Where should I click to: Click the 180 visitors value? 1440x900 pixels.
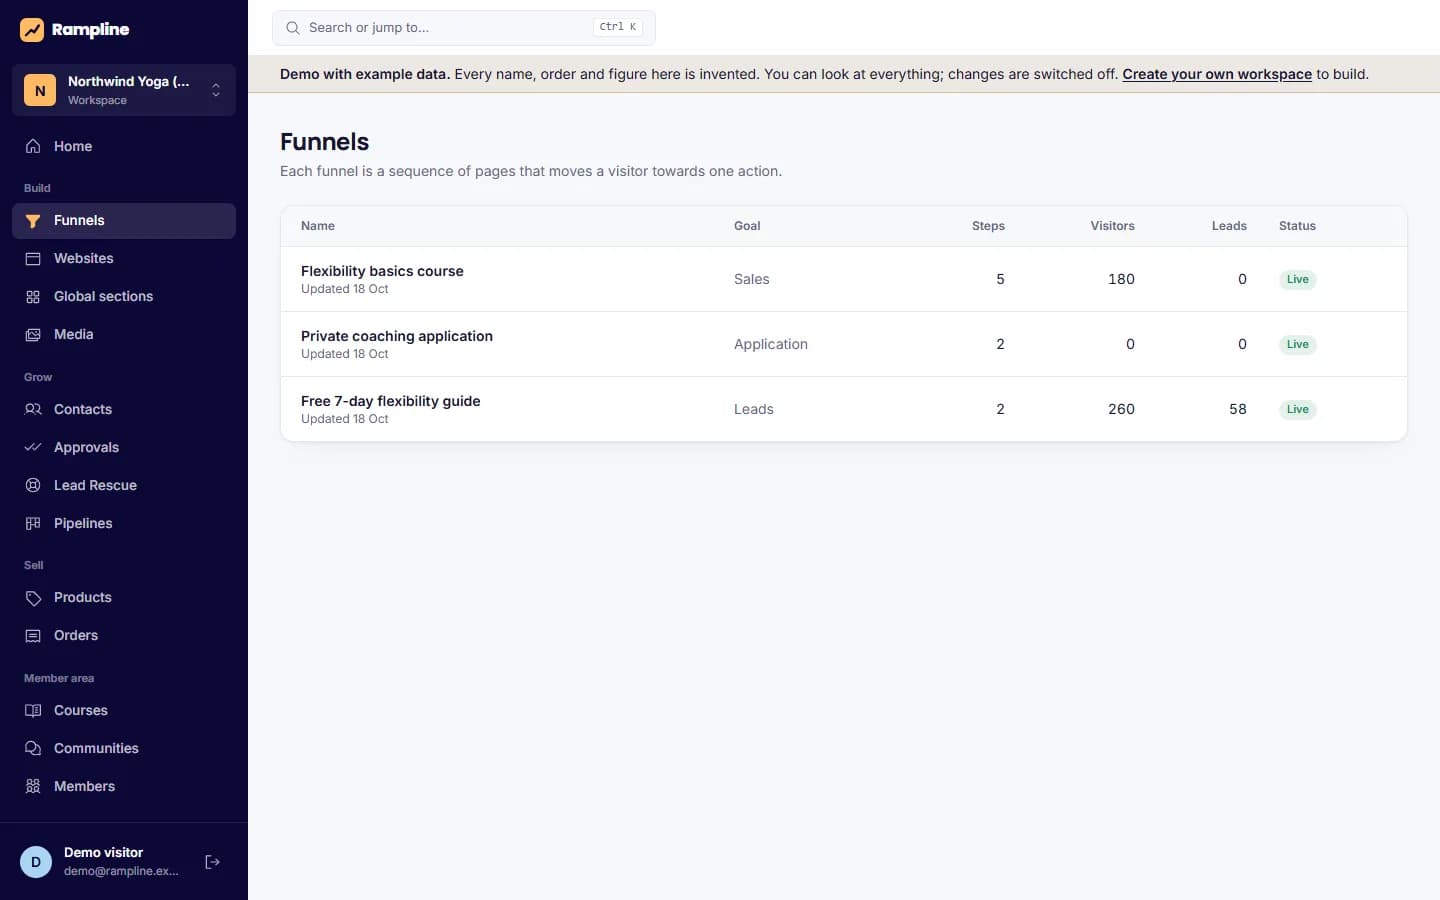click(1121, 279)
